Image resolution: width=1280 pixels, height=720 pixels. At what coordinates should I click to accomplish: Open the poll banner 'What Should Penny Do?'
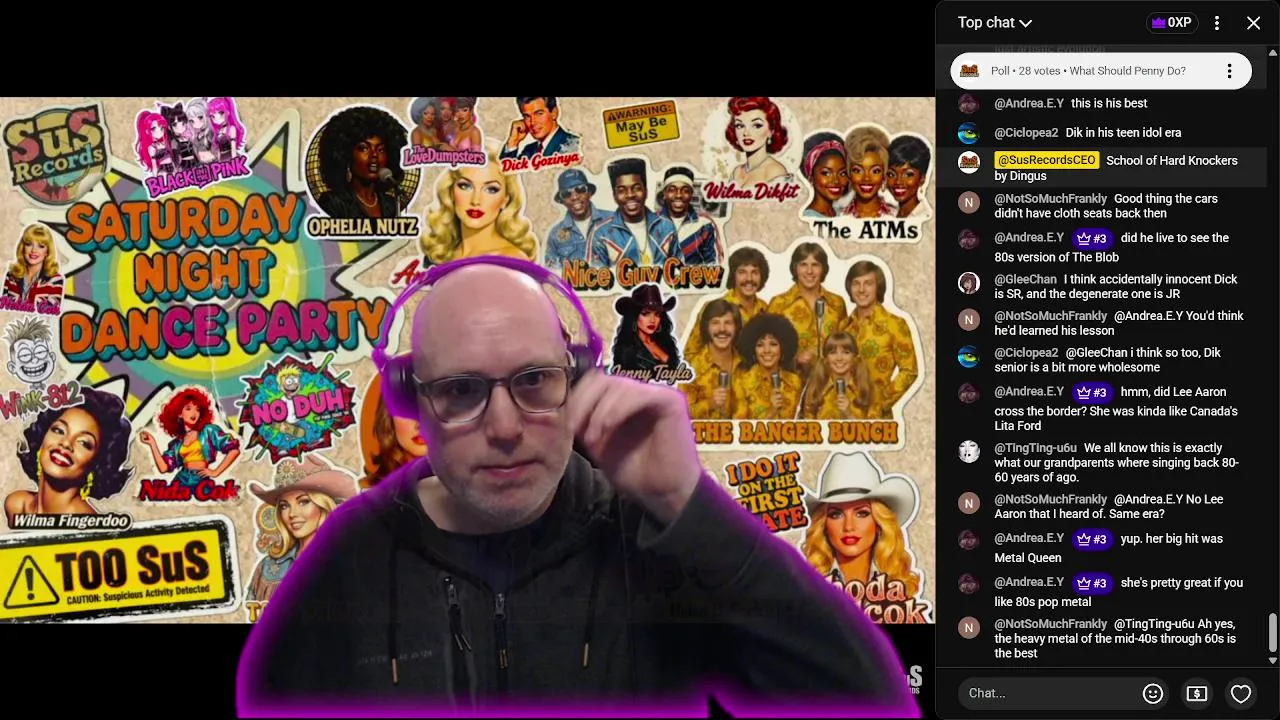tap(1100, 71)
